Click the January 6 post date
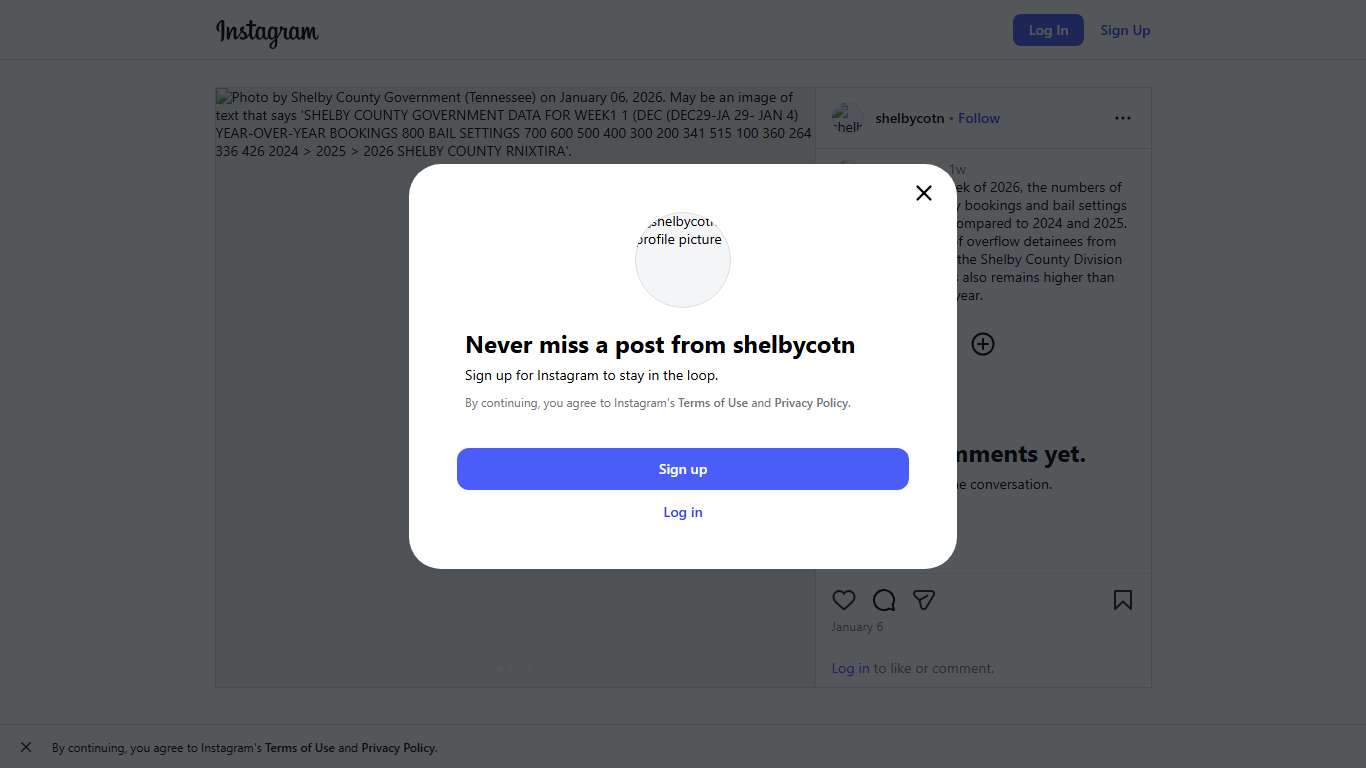The image size is (1366, 768). (x=857, y=627)
